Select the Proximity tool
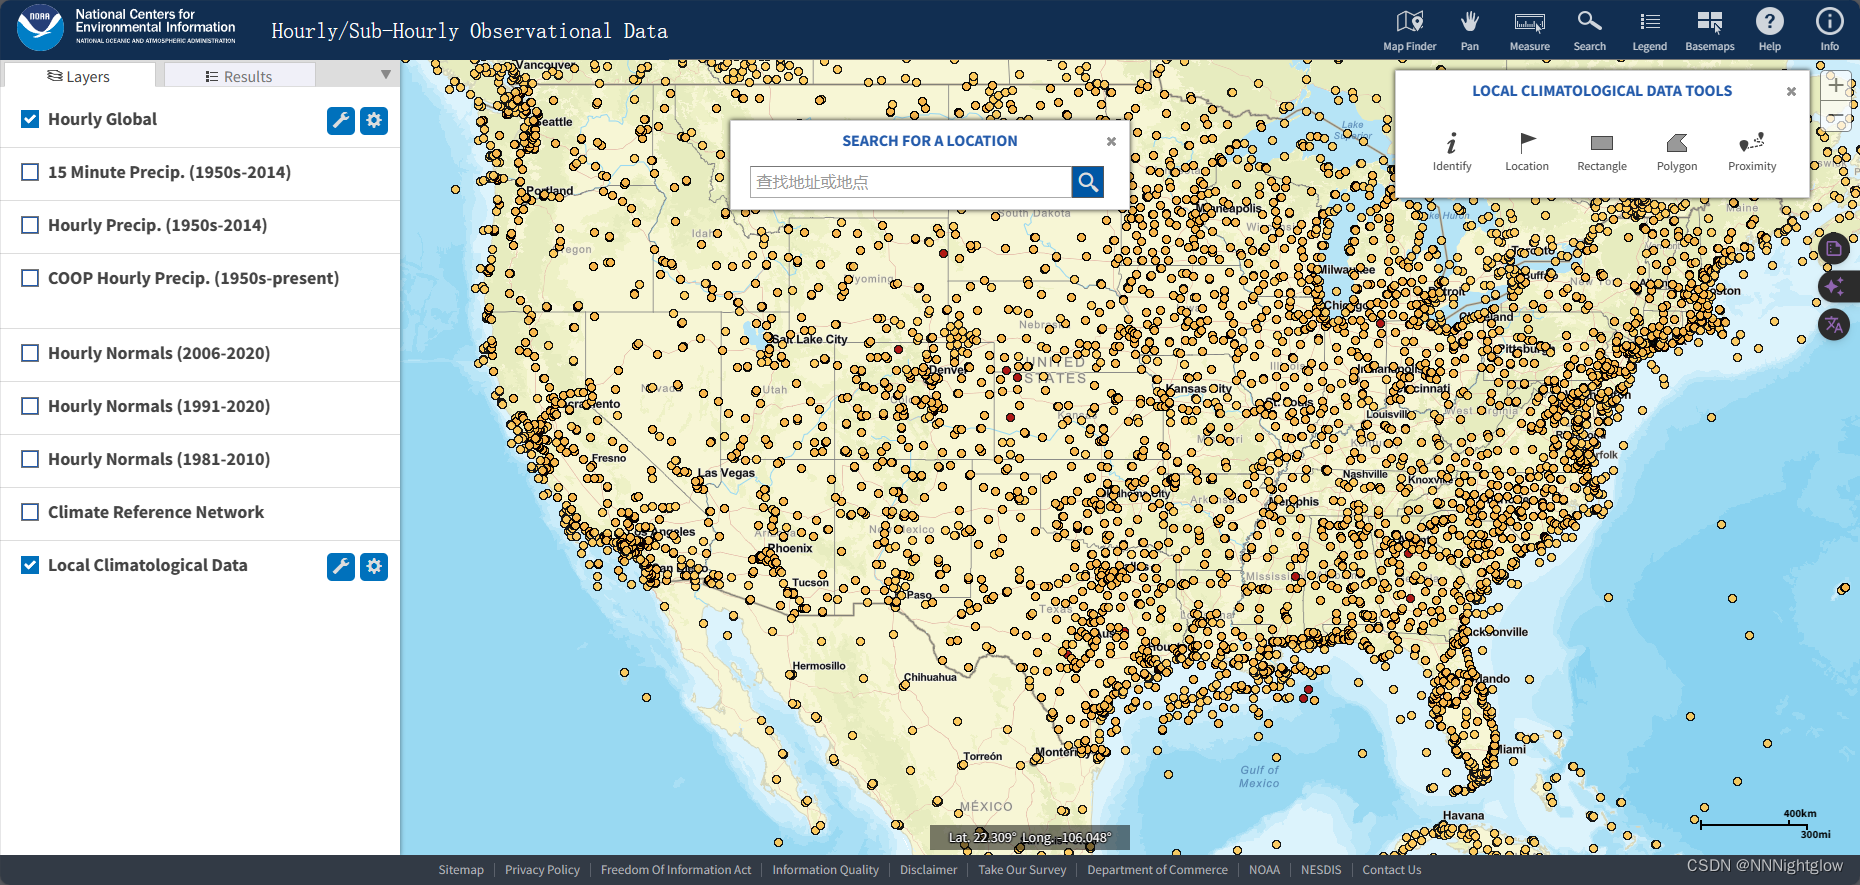The image size is (1860, 885). pos(1752,152)
